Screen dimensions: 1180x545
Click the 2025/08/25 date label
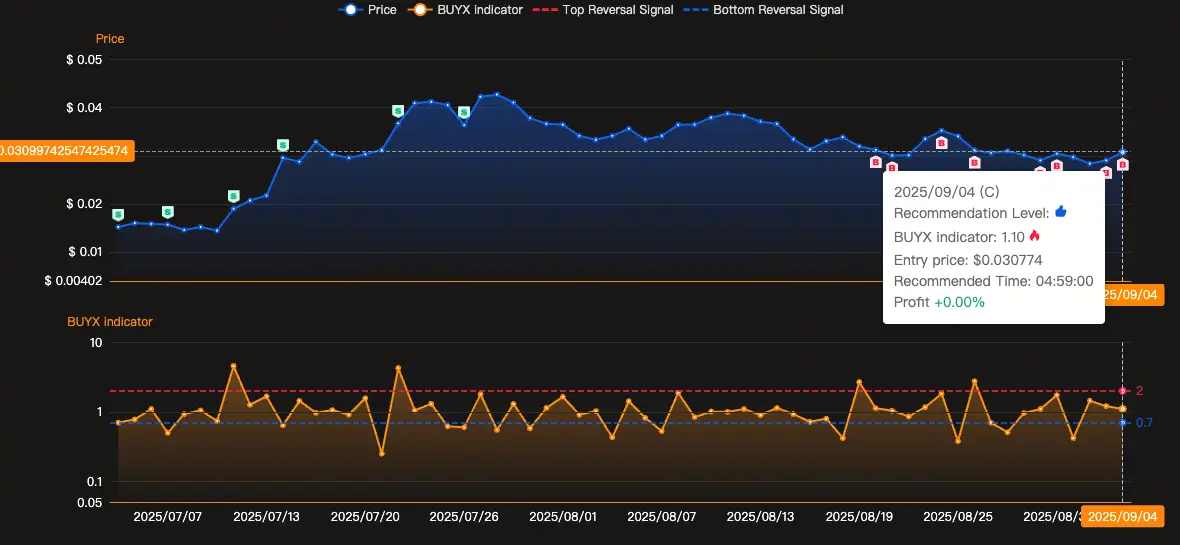point(958,517)
